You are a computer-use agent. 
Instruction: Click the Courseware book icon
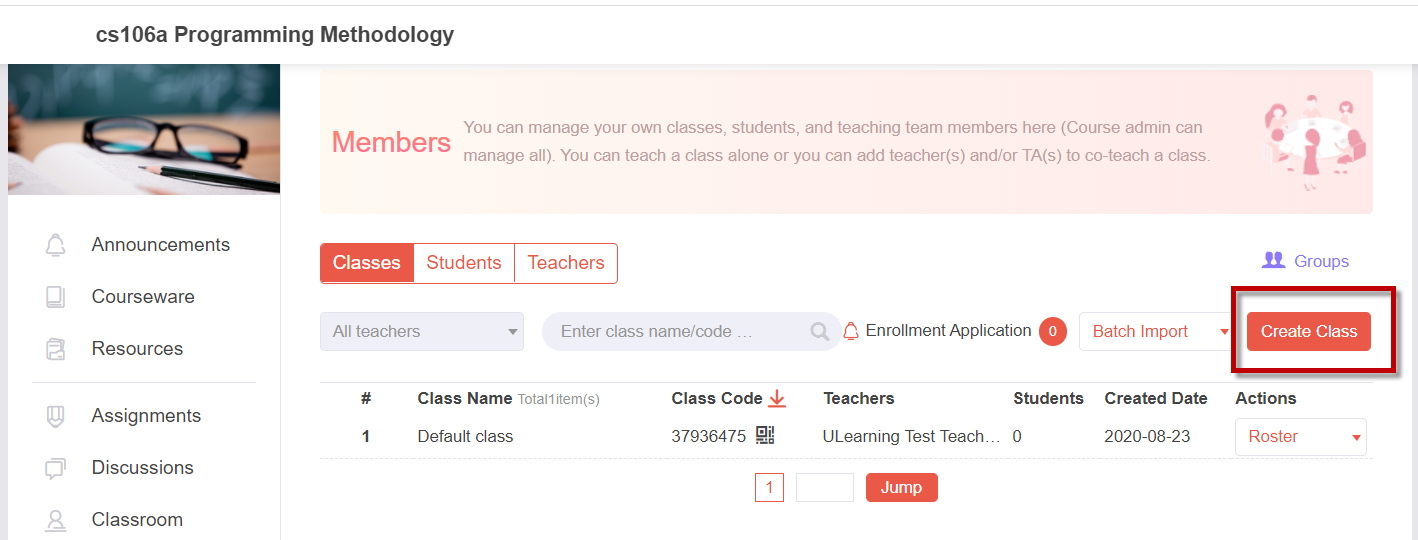[56, 297]
